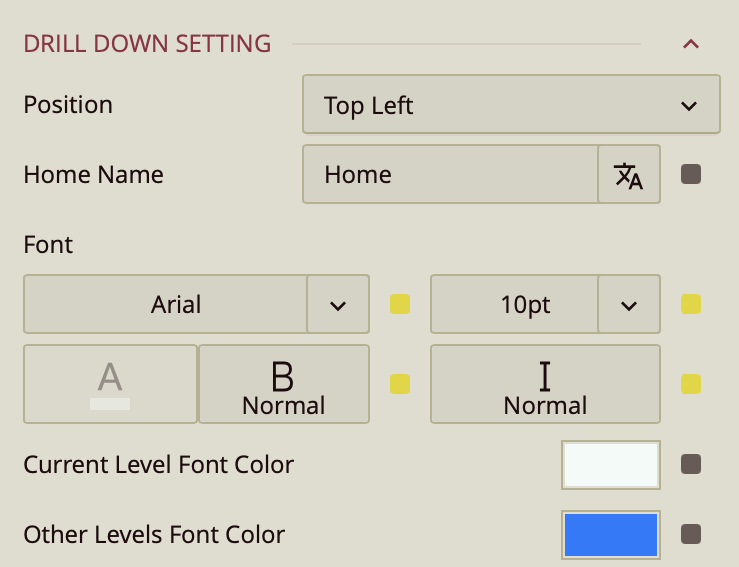The image size is (739, 567).
Task: Click the Arial font name button
Action: click(166, 305)
